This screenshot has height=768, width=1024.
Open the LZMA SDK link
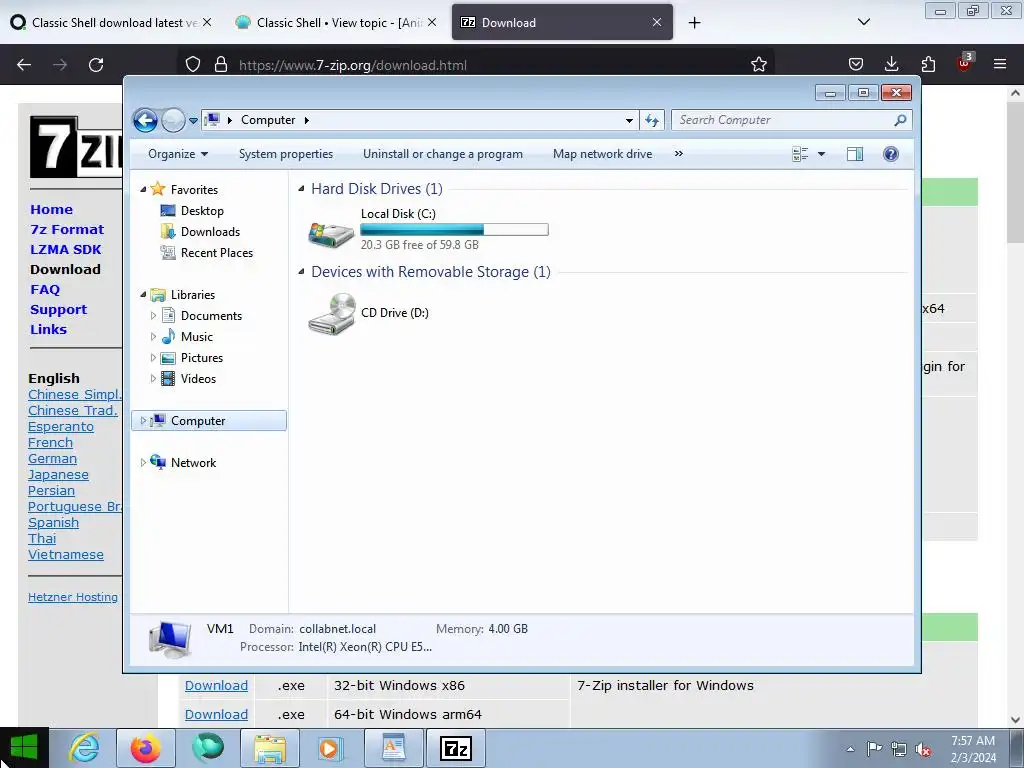tap(65, 249)
